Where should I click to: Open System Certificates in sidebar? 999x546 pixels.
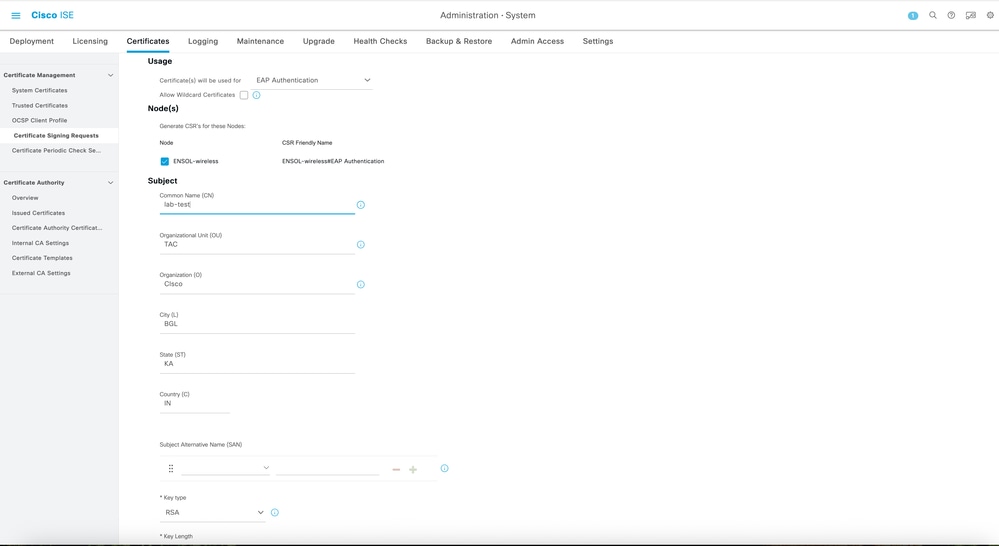pos(40,90)
